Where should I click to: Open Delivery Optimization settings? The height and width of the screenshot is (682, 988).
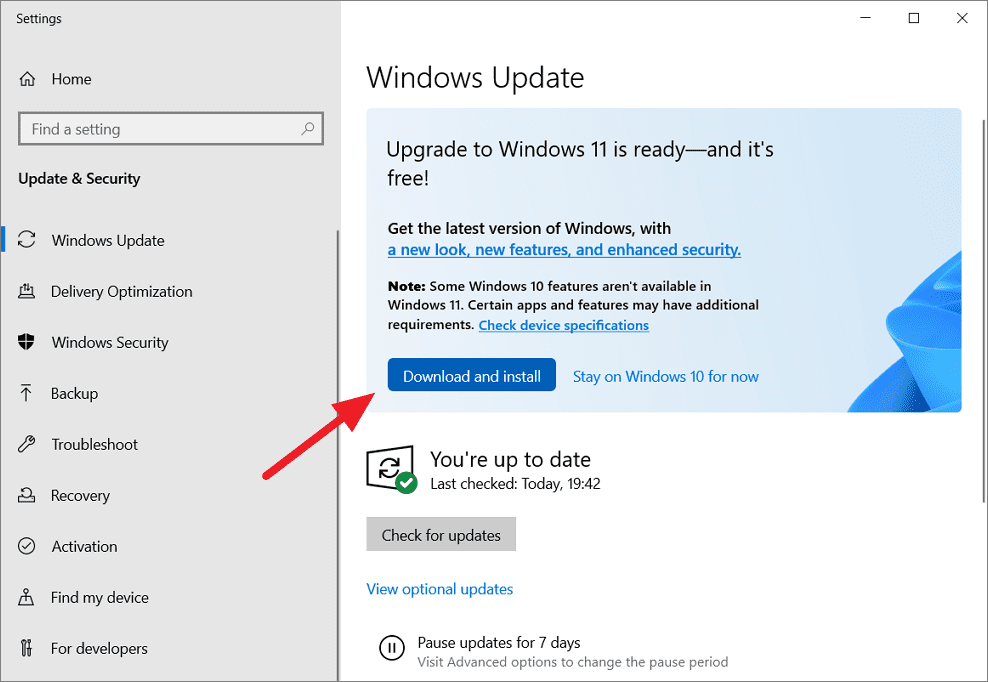[x=121, y=291]
